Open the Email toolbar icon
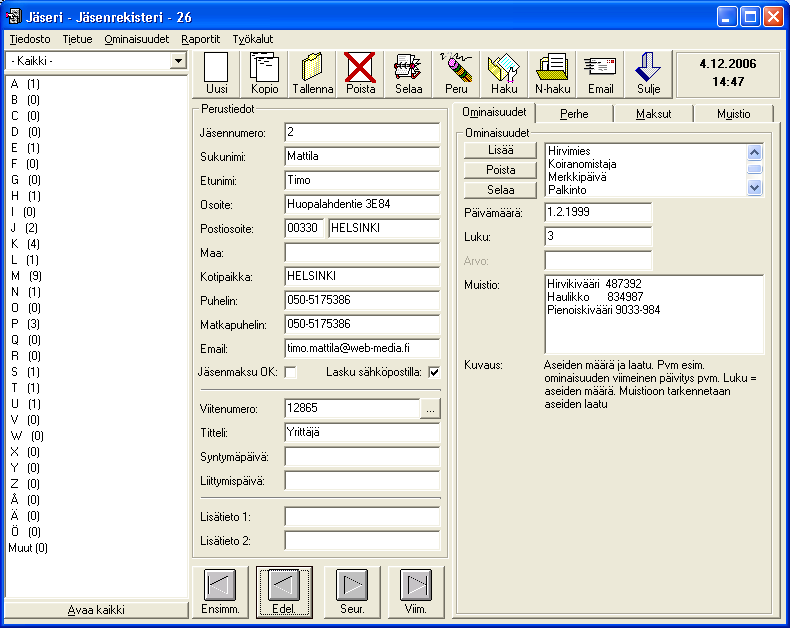The height and width of the screenshot is (628, 790). (x=600, y=74)
